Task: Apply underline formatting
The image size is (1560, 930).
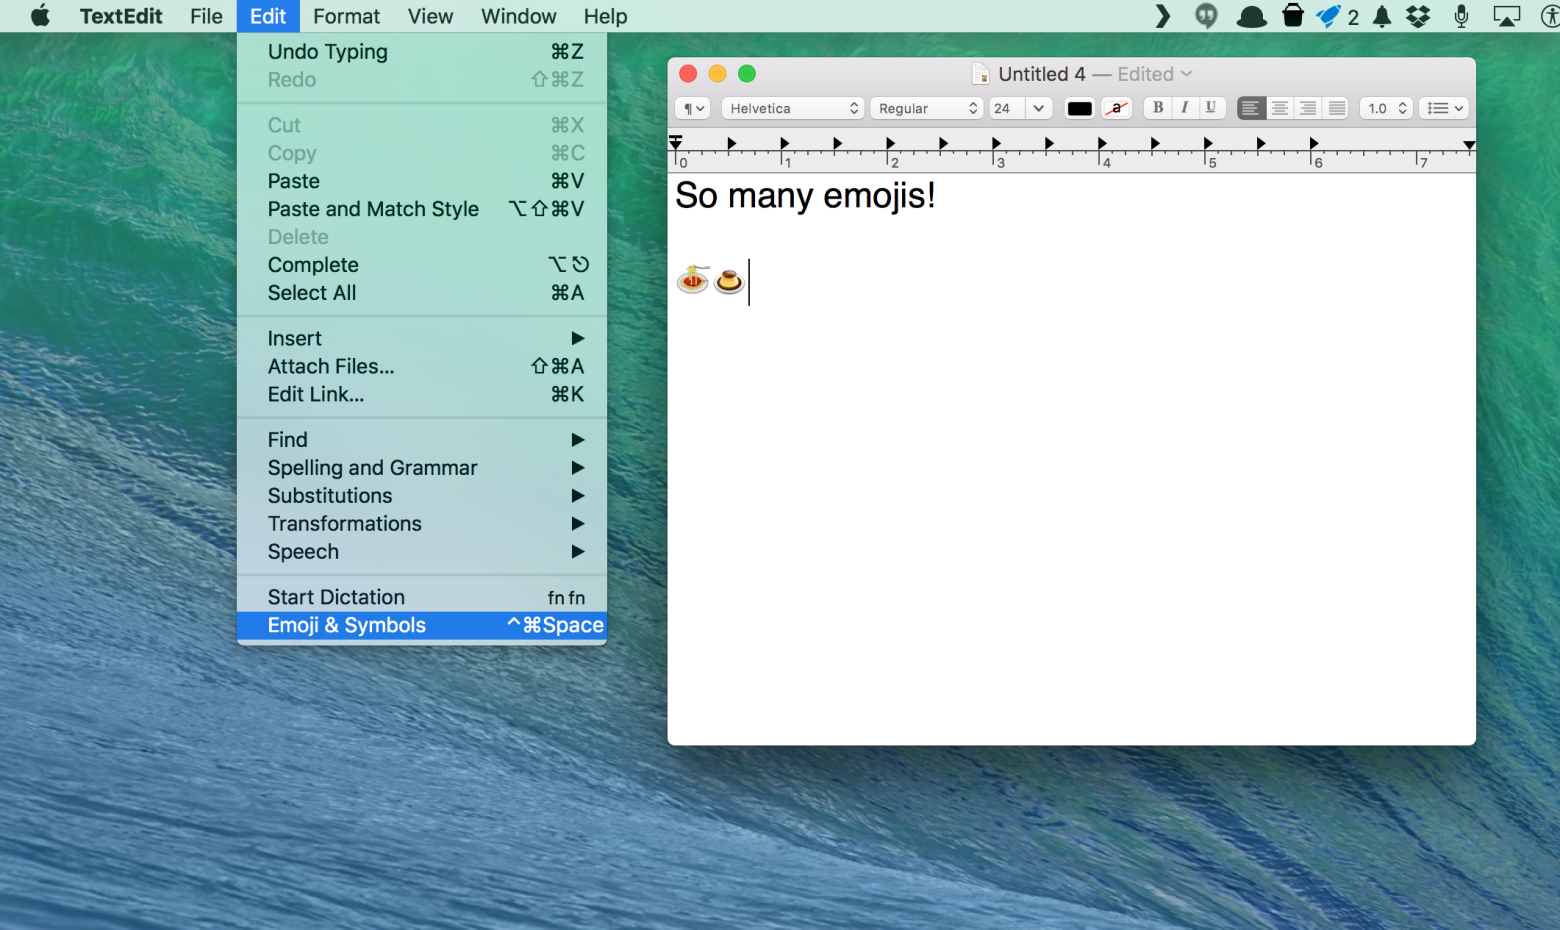Action: tap(1211, 108)
